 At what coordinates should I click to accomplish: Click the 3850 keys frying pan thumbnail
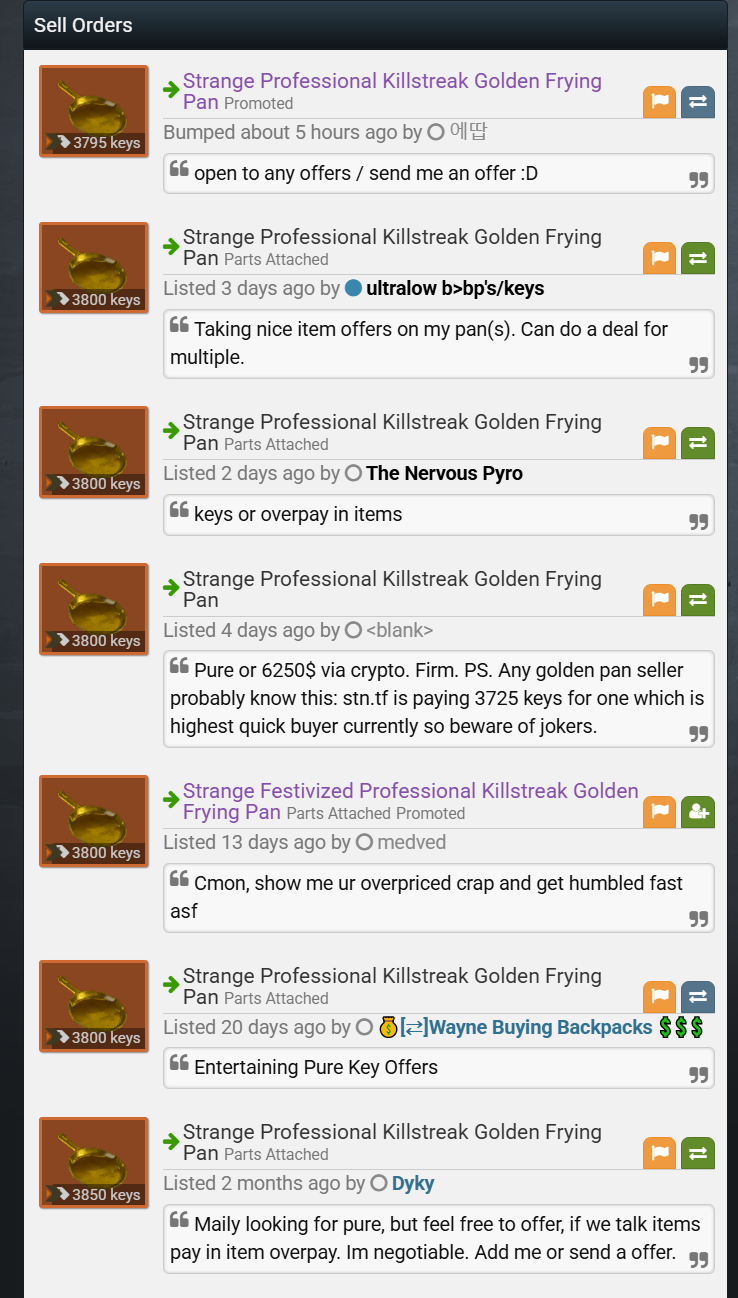click(x=94, y=1163)
